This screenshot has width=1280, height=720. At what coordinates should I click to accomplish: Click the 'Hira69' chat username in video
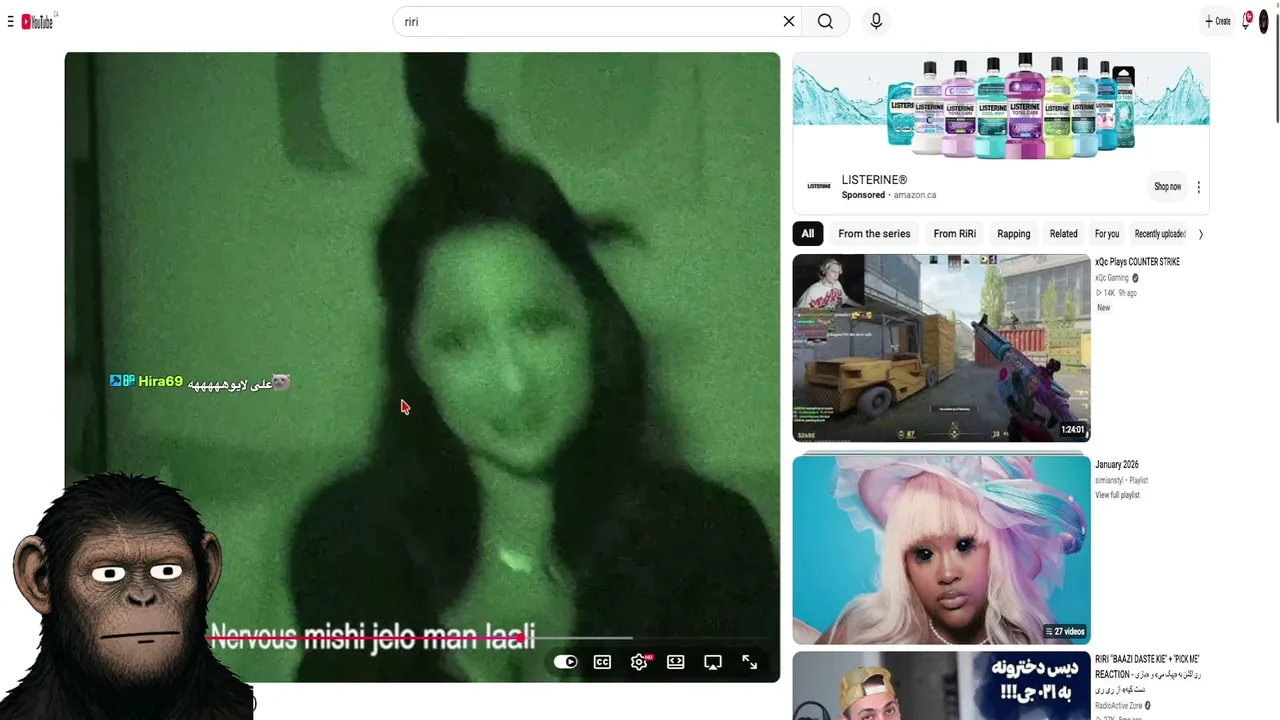[x=160, y=381]
